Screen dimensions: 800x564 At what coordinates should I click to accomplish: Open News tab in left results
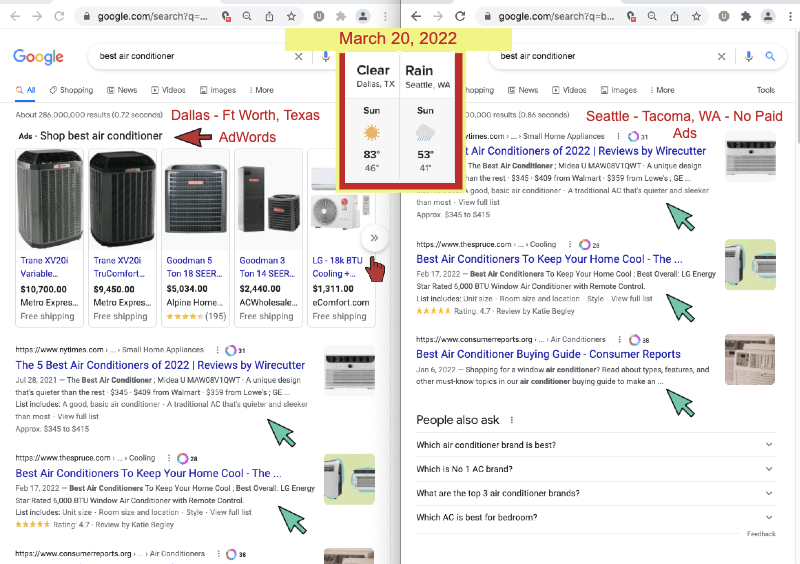click(122, 90)
